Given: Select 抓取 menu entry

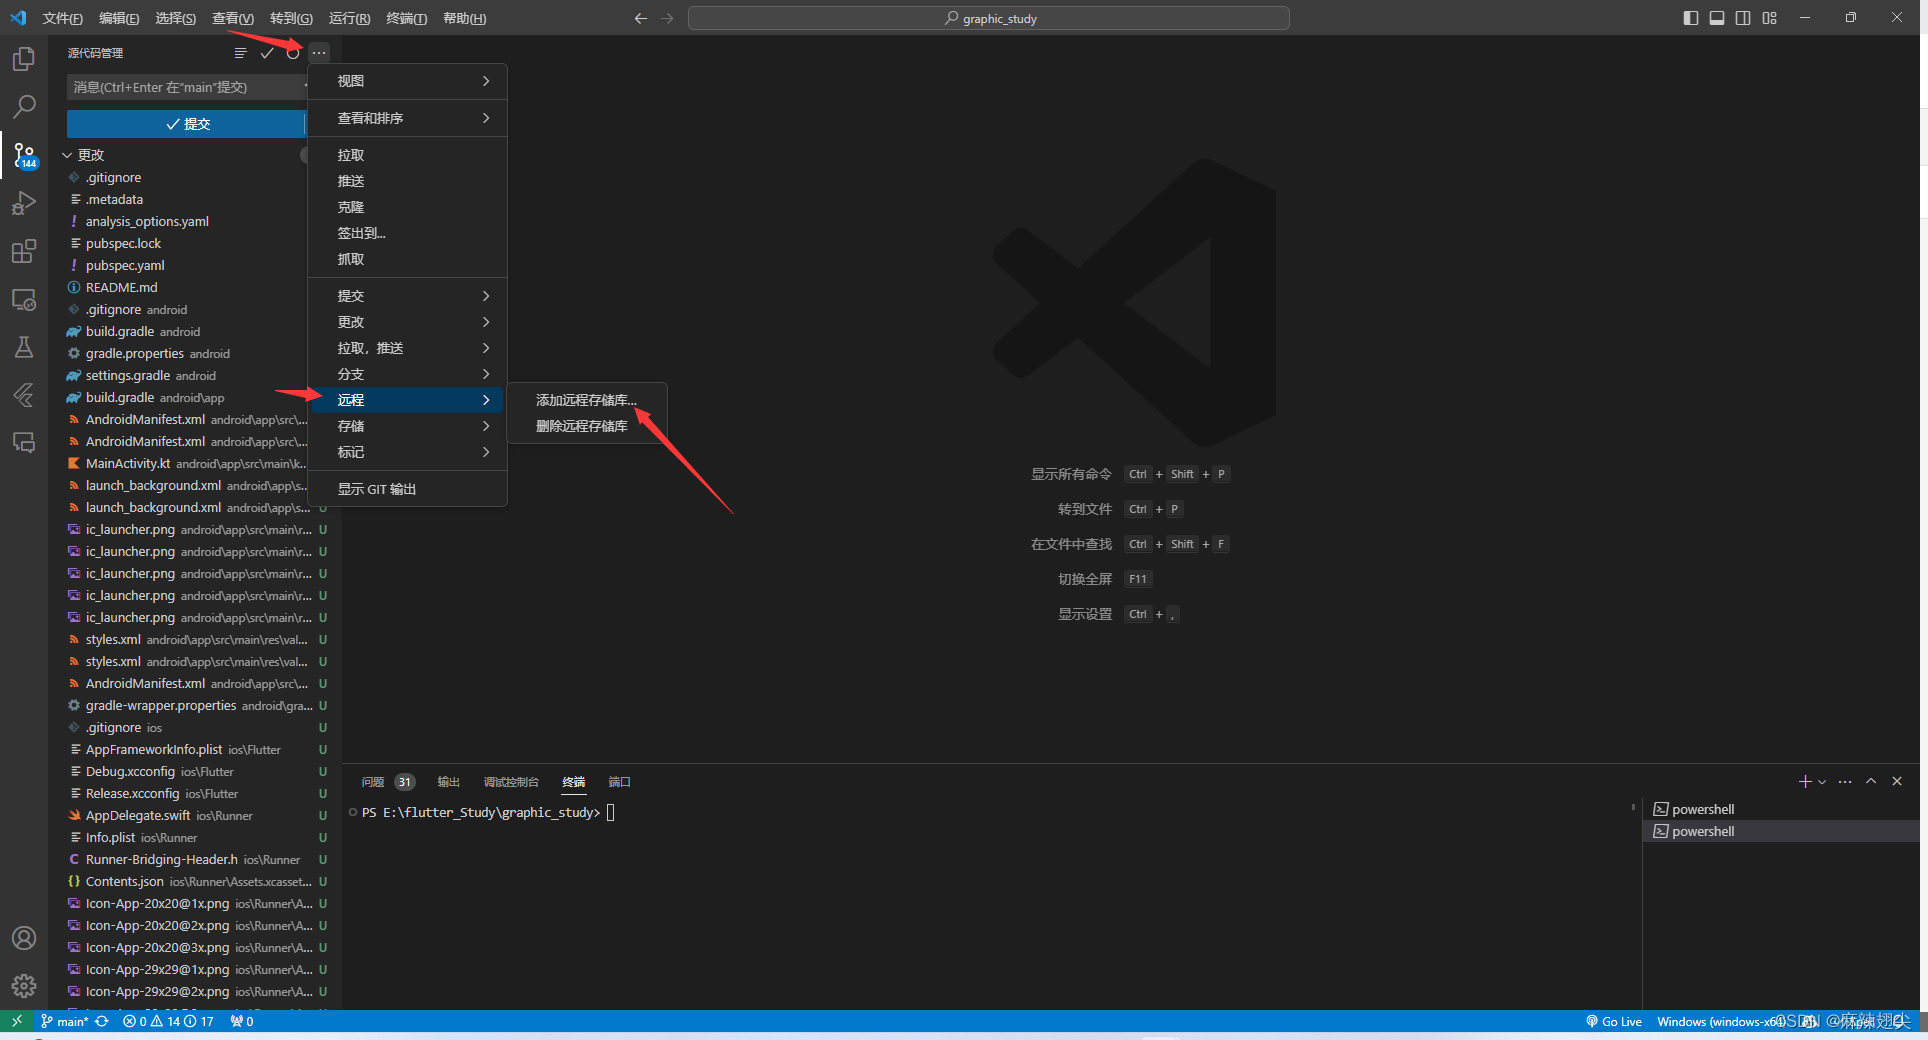Looking at the screenshot, I should click(x=408, y=259).
